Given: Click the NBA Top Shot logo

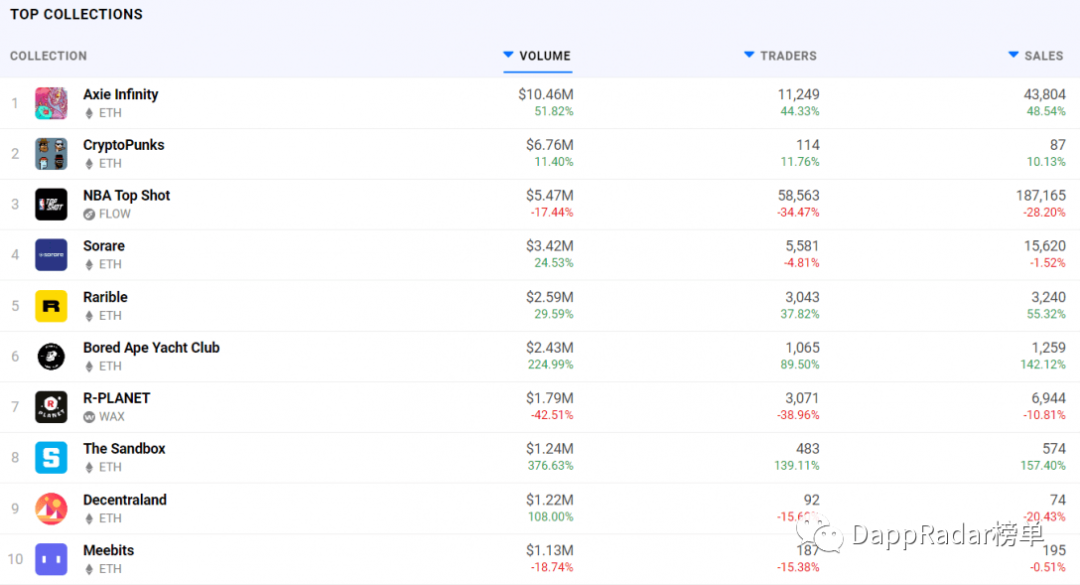Looking at the screenshot, I should coord(51,204).
